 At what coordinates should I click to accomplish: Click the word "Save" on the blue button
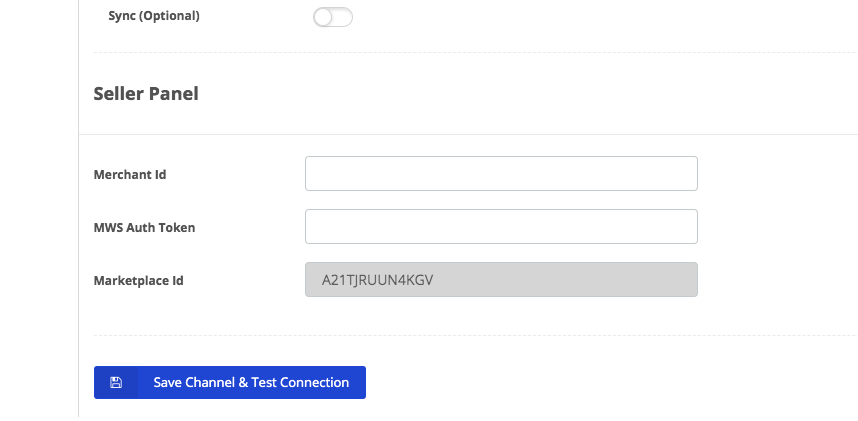coord(167,383)
